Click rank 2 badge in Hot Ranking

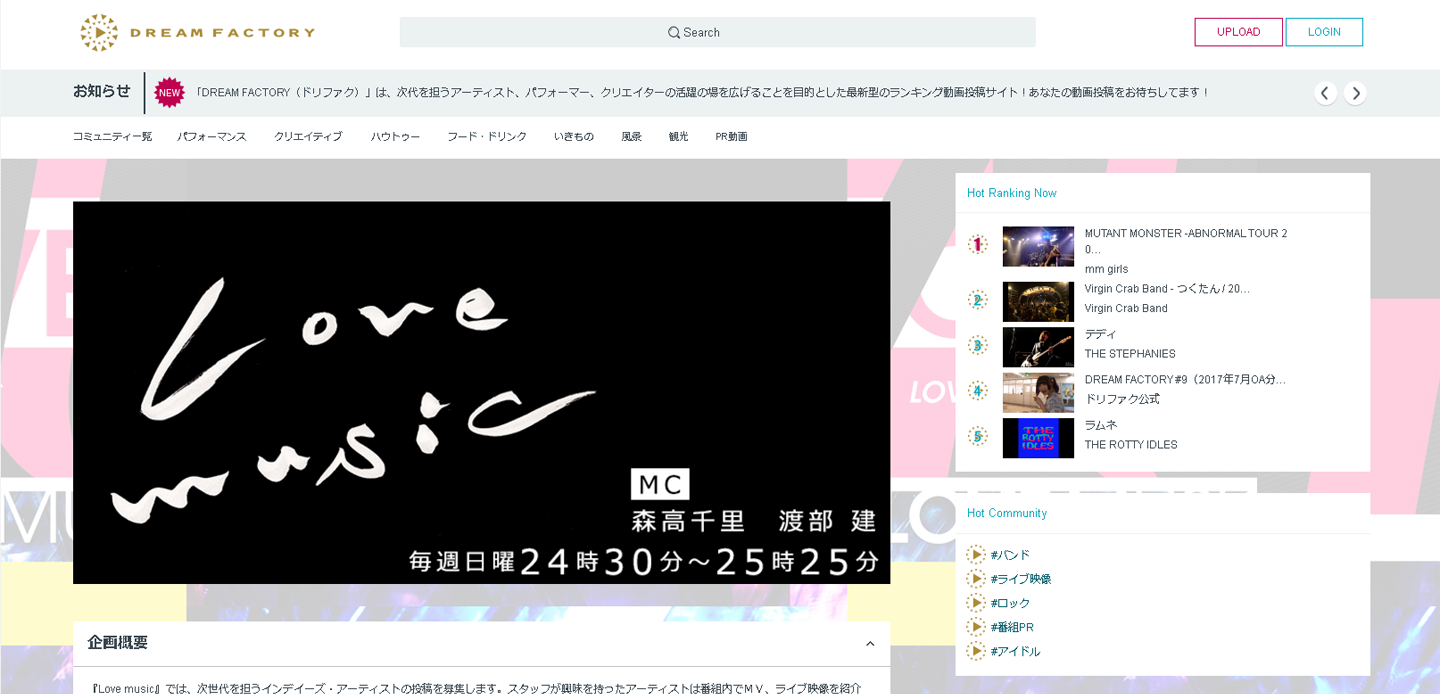[977, 300]
